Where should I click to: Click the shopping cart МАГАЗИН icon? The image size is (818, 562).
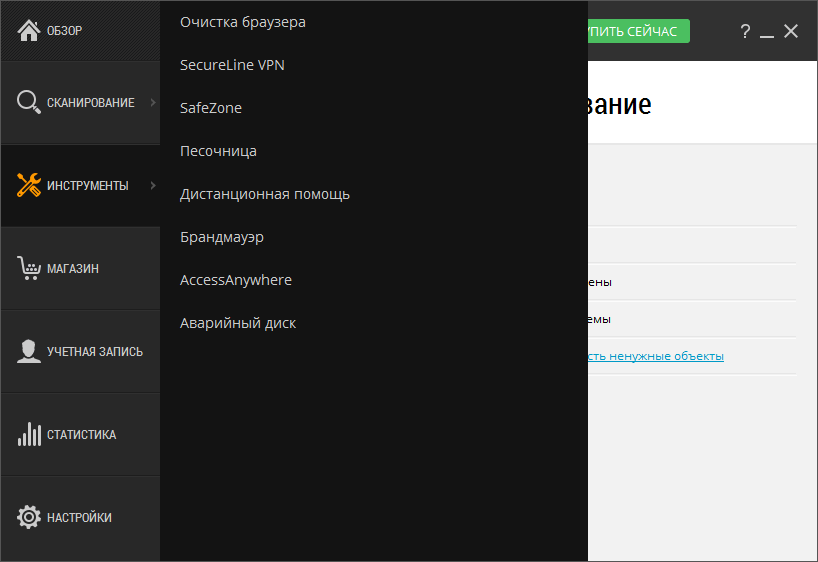click(29, 268)
